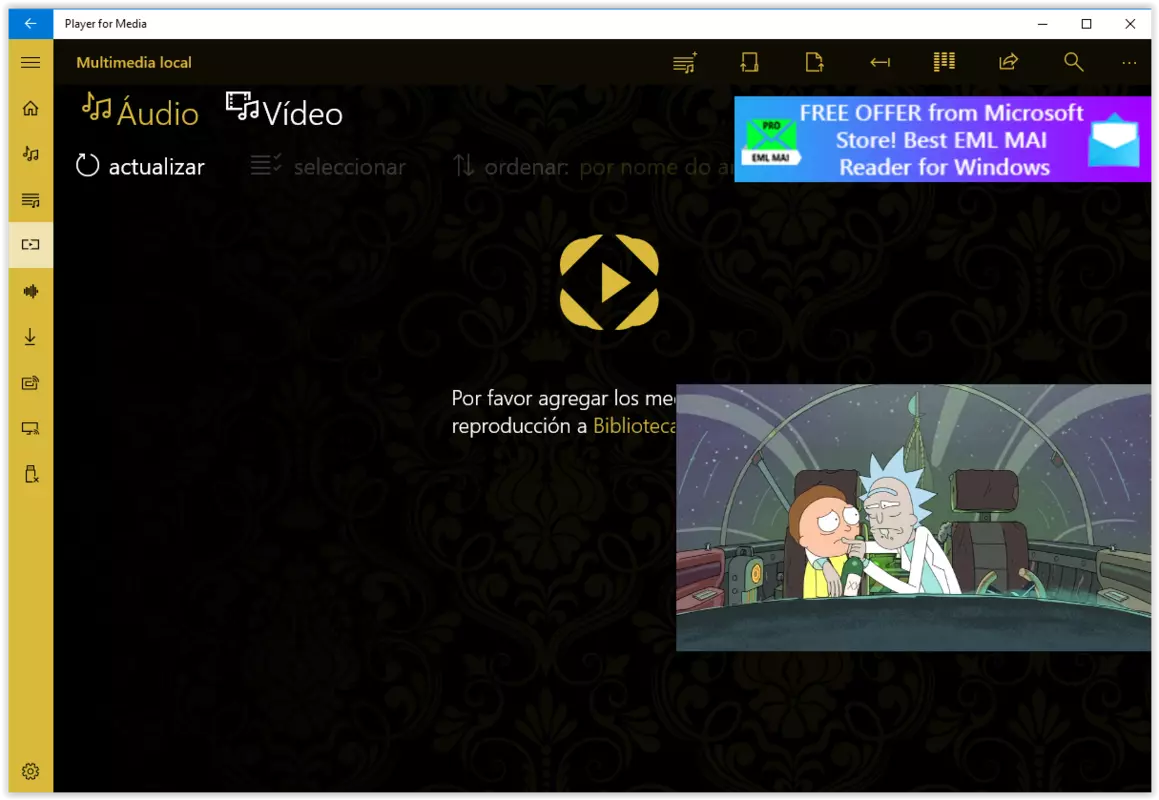Maximize the Player for Media window

click(x=1086, y=24)
